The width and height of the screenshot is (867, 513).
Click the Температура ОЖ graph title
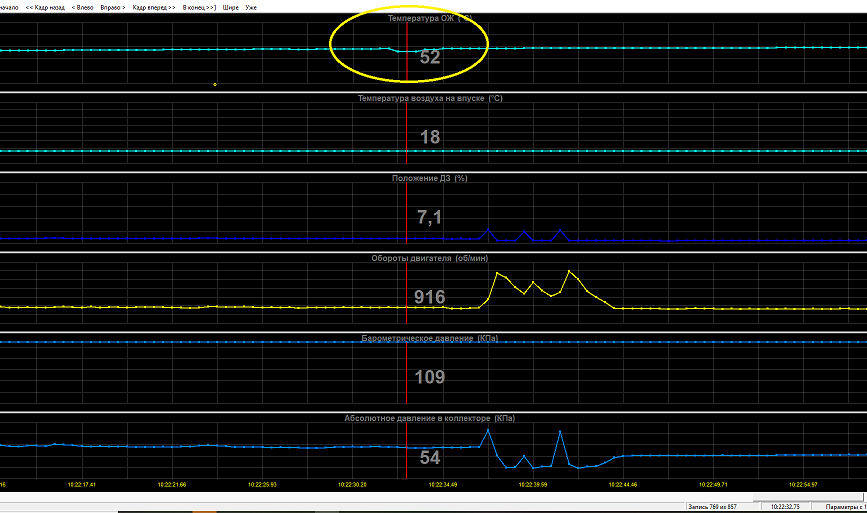pyautogui.click(x=430, y=18)
